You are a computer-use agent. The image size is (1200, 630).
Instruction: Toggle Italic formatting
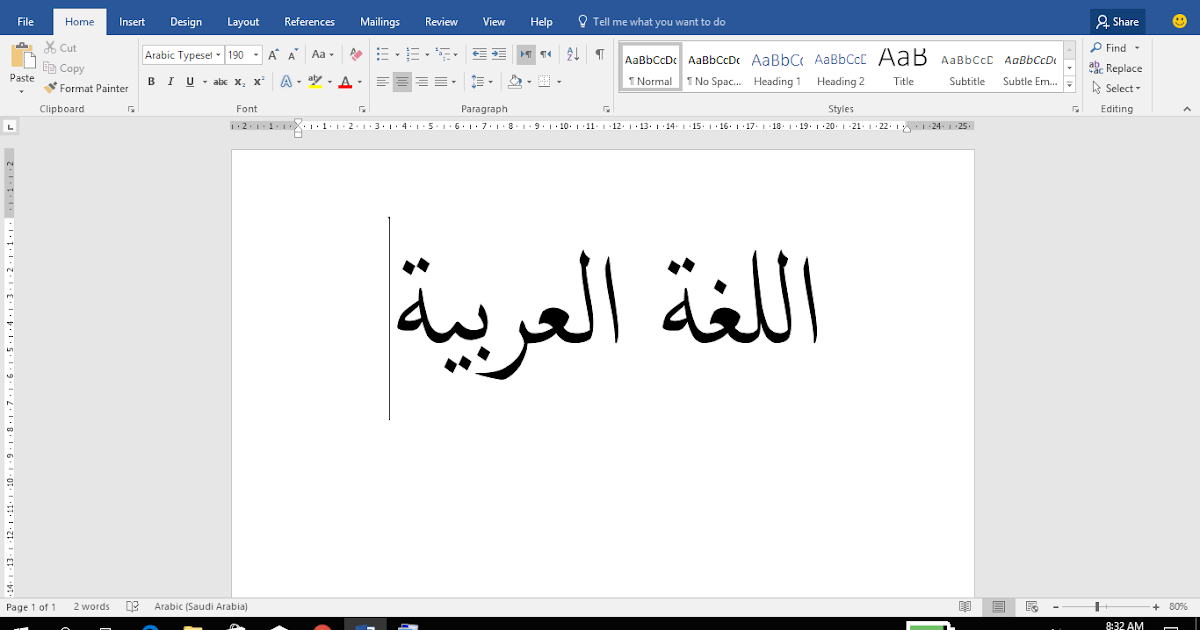170,81
